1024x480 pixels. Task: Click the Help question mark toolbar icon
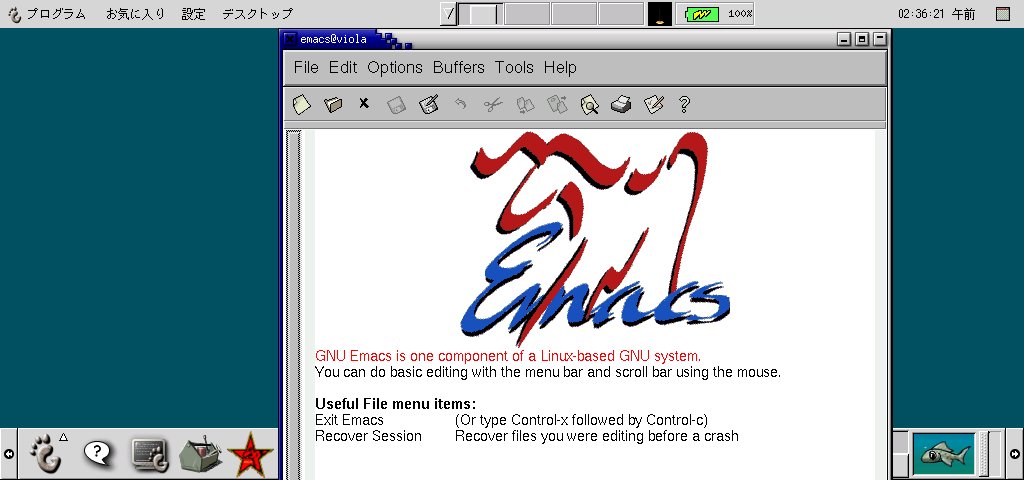pos(684,104)
